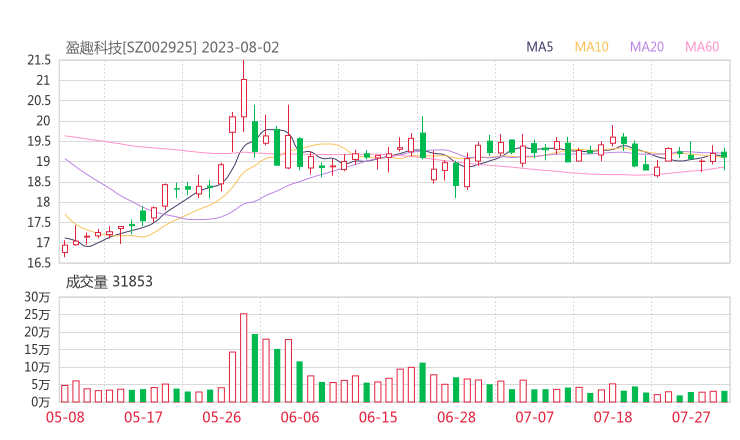740x440 pixels.
Task: Click the 19.5 price axis label
Action: 39,141
